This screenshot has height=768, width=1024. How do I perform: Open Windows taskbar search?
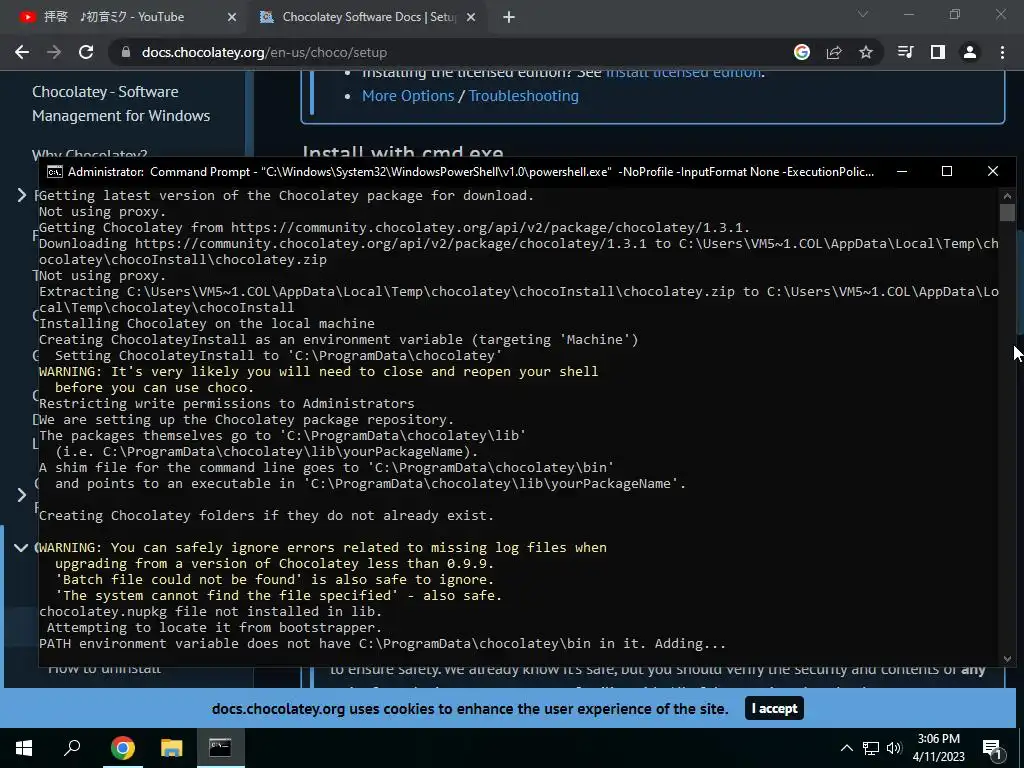coord(72,748)
